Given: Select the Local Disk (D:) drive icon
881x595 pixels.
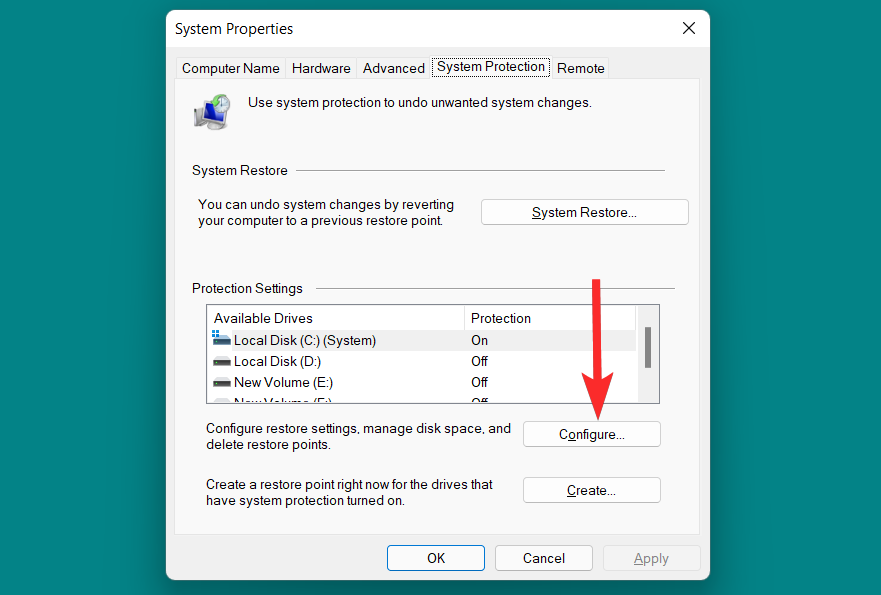Looking at the screenshot, I should click(x=222, y=361).
